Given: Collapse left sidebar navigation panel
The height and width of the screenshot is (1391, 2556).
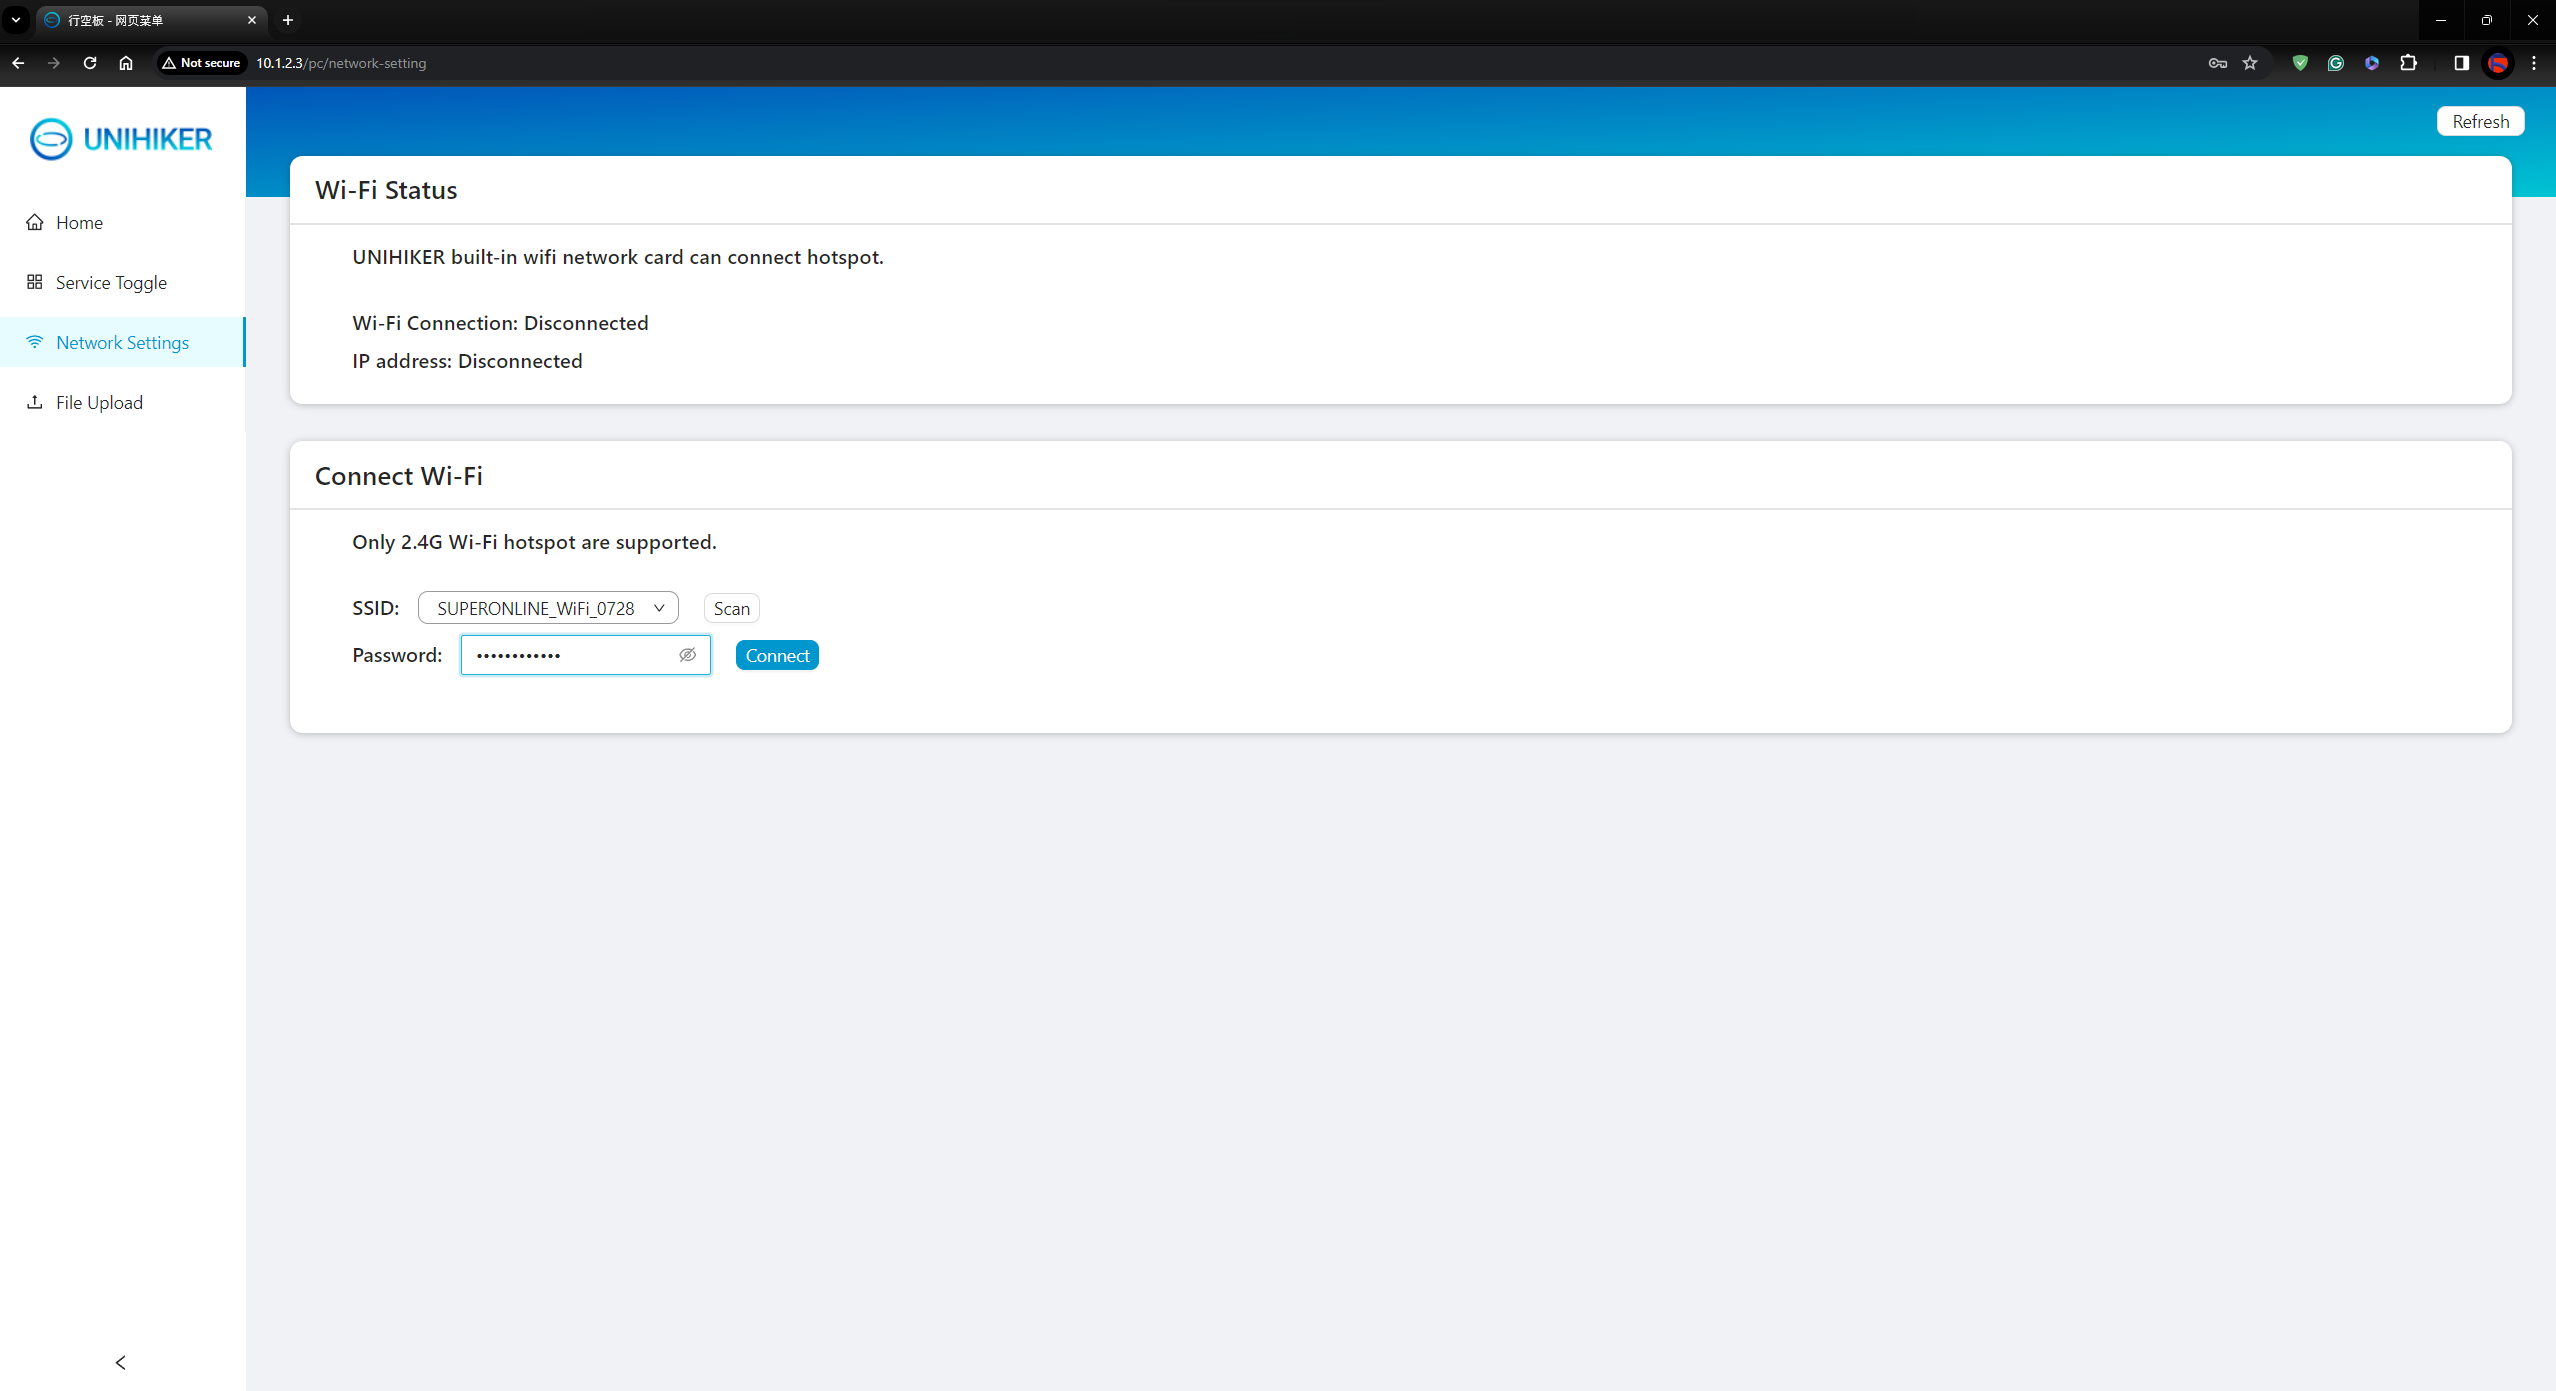Looking at the screenshot, I should point(120,1362).
